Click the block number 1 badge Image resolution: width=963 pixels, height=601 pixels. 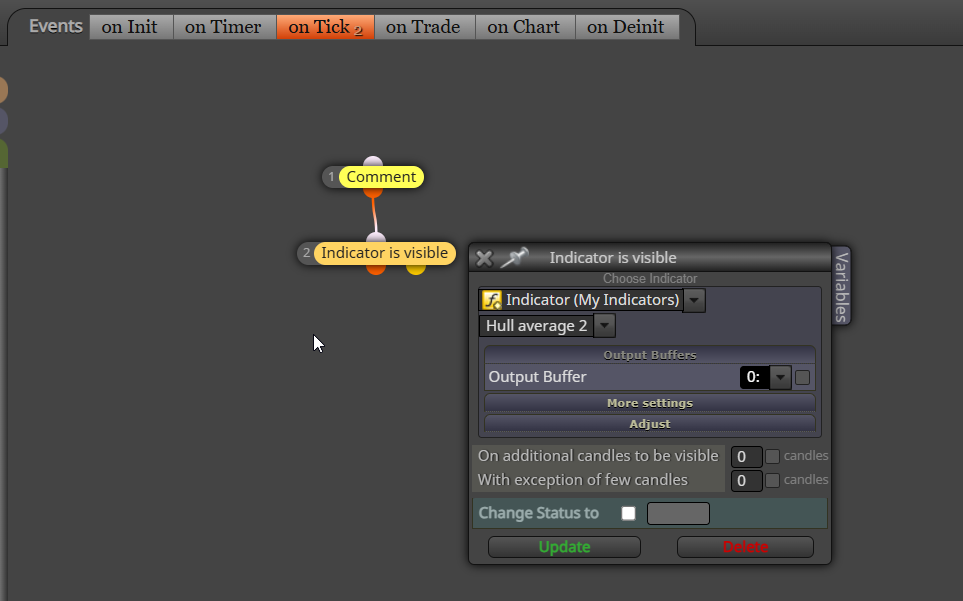pos(331,177)
